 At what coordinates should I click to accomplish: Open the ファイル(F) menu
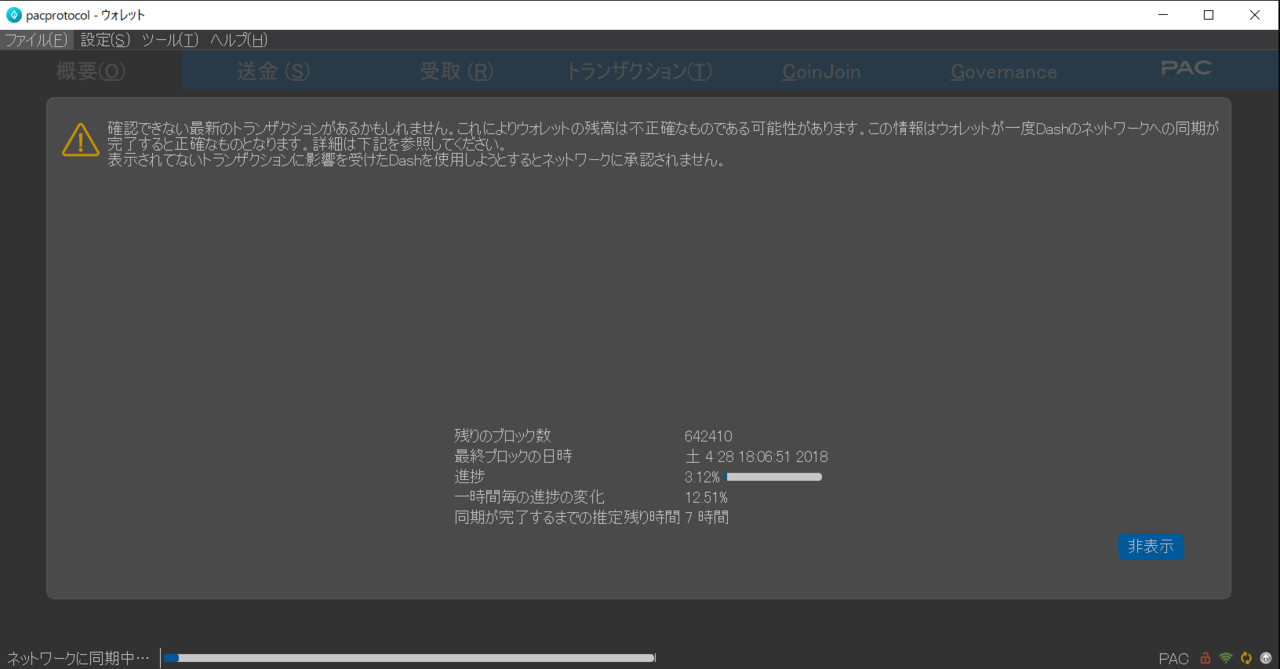[36, 40]
